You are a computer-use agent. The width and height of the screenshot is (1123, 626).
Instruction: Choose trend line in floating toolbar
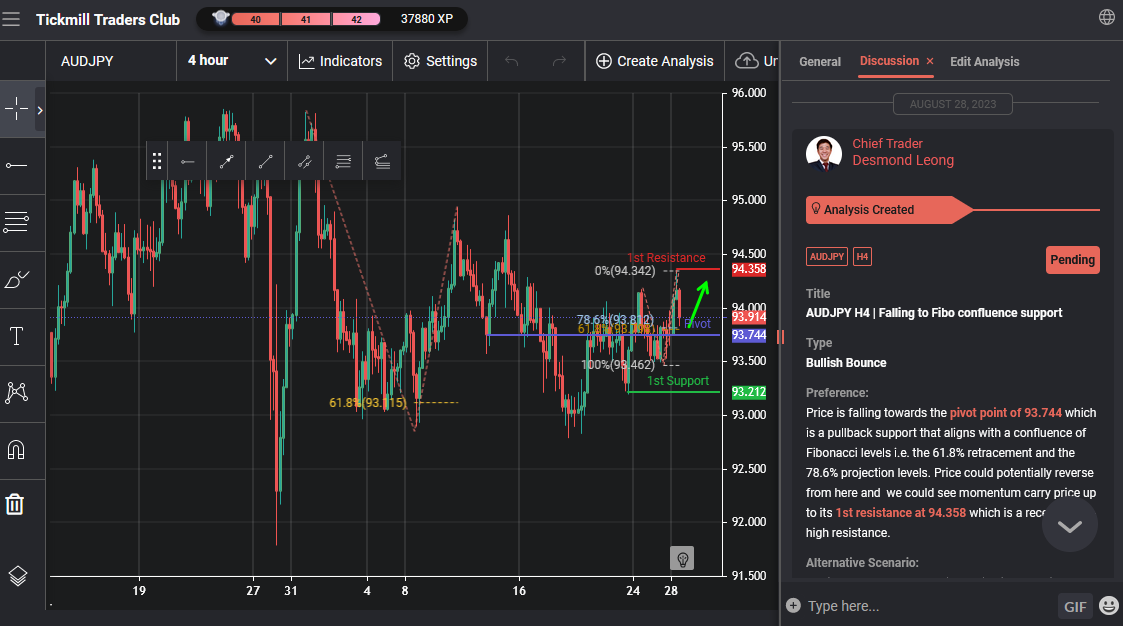265,161
